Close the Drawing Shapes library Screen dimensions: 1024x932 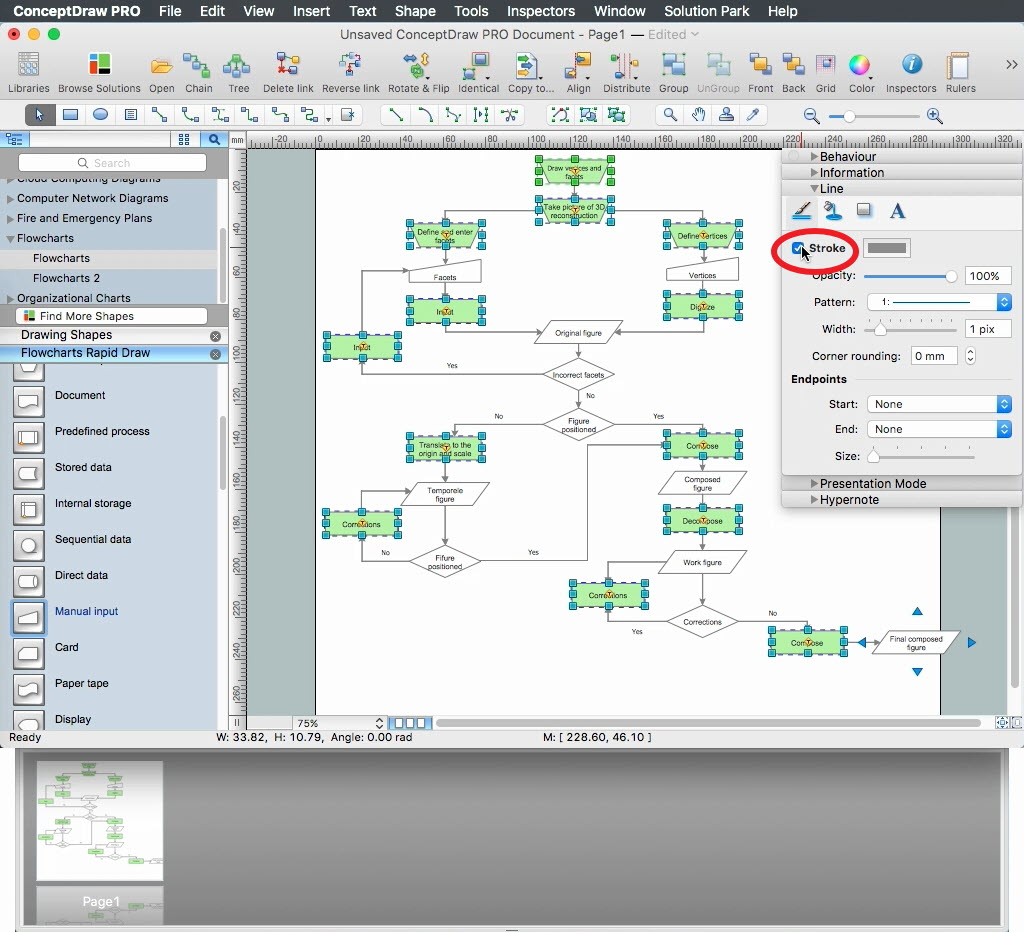215,336
